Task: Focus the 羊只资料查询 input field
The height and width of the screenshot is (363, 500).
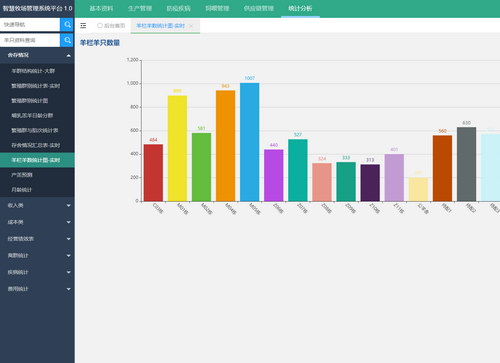Action: click(x=30, y=40)
